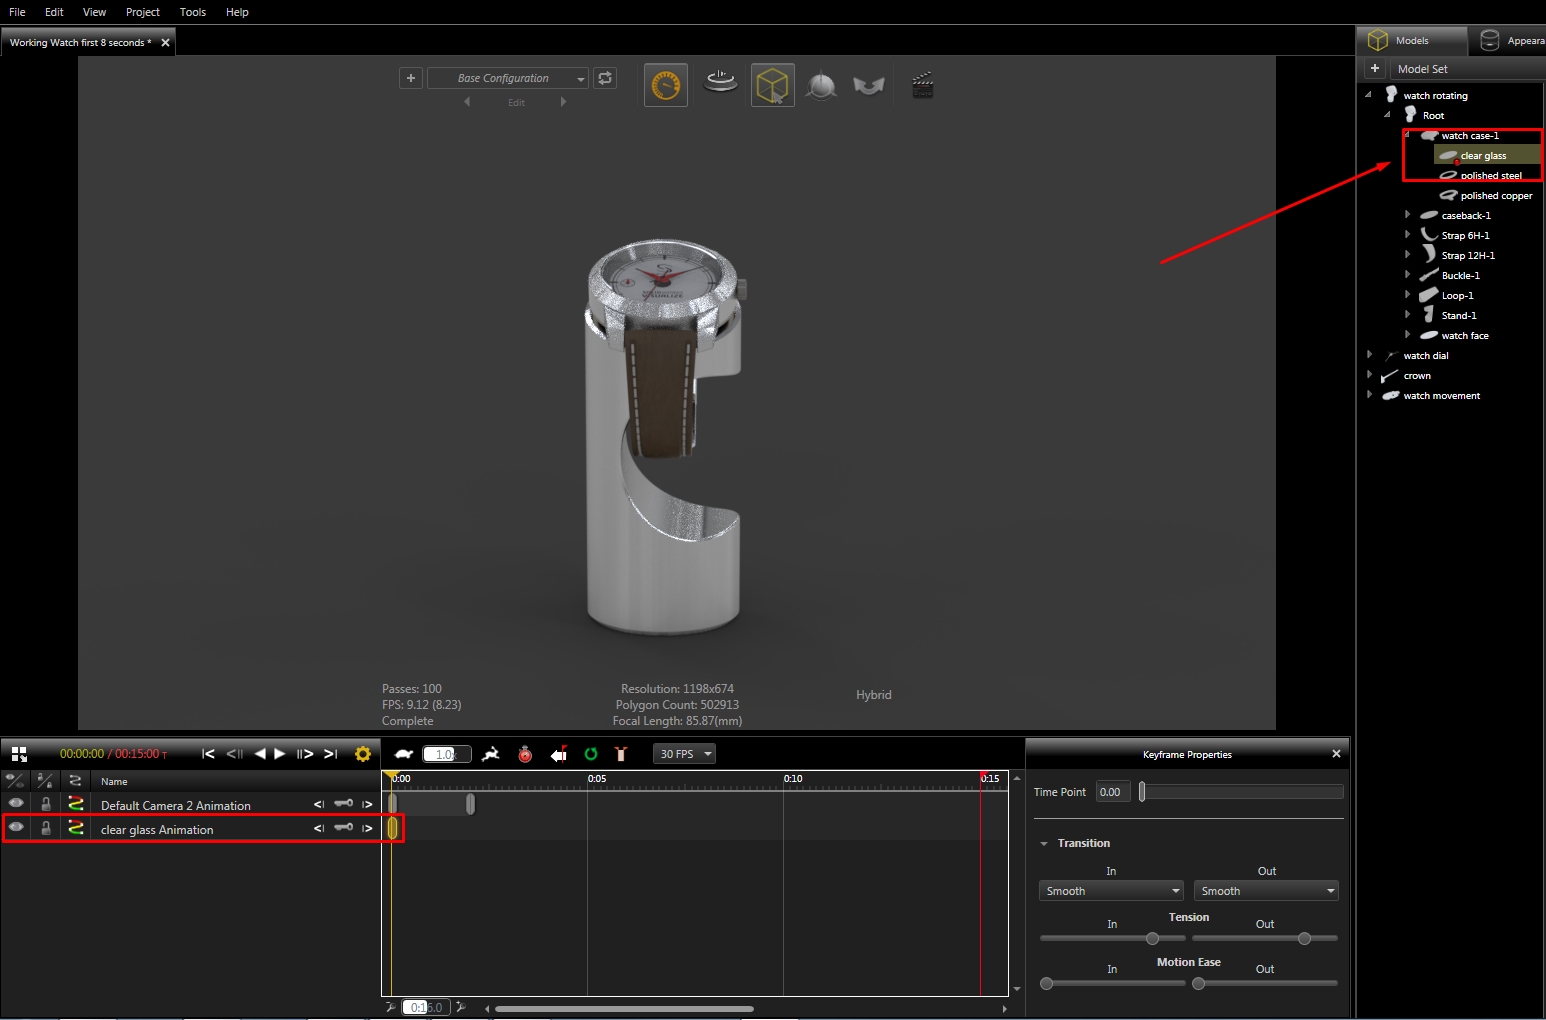Click the red stopwatch icon in timeline
The height and width of the screenshot is (1020, 1546).
click(525, 754)
